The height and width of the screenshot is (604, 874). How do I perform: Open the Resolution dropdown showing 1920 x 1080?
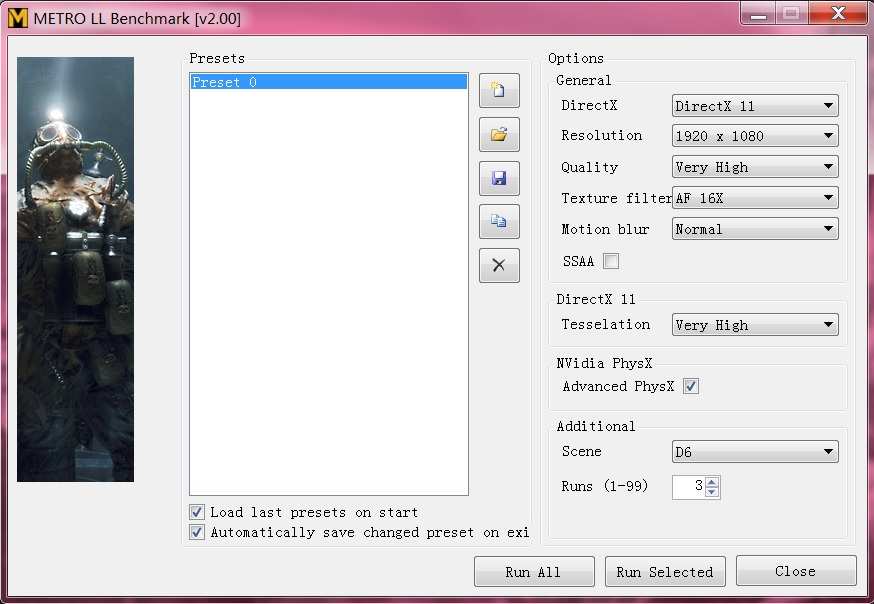[x=755, y=136]
